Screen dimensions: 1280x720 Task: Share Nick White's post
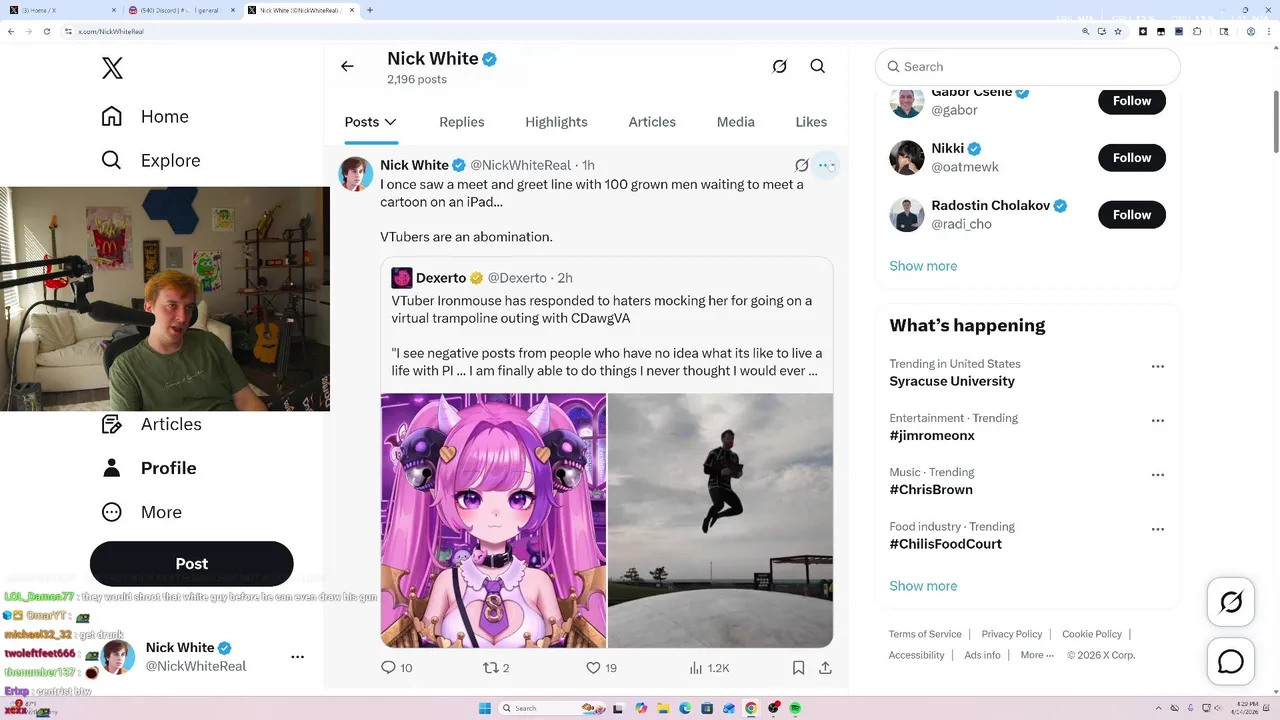click(825, 668)
